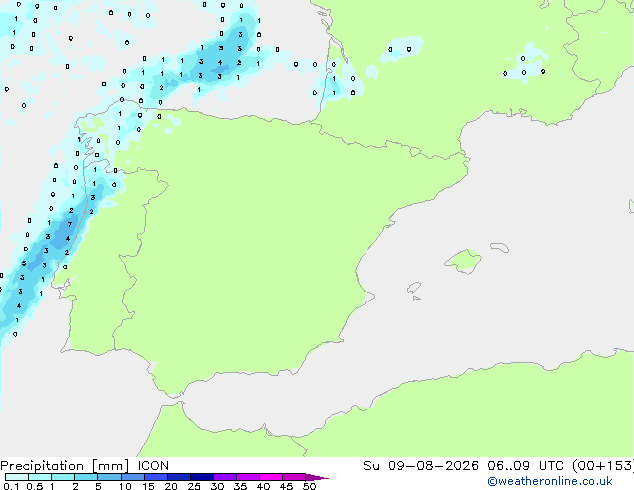Click the '7' precipitation value off Portugal
Image resolution: width=634 pixels, height=490 pixels.
[70, 224]
